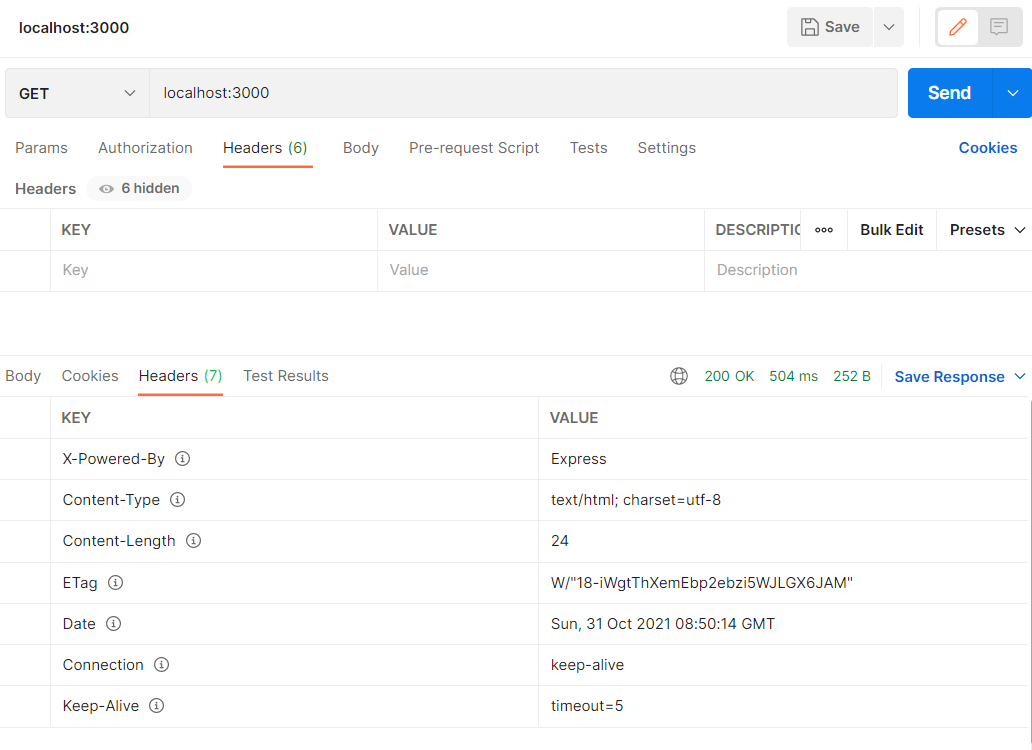
Task: Open the Settings tab
Action: pos(666,148)
